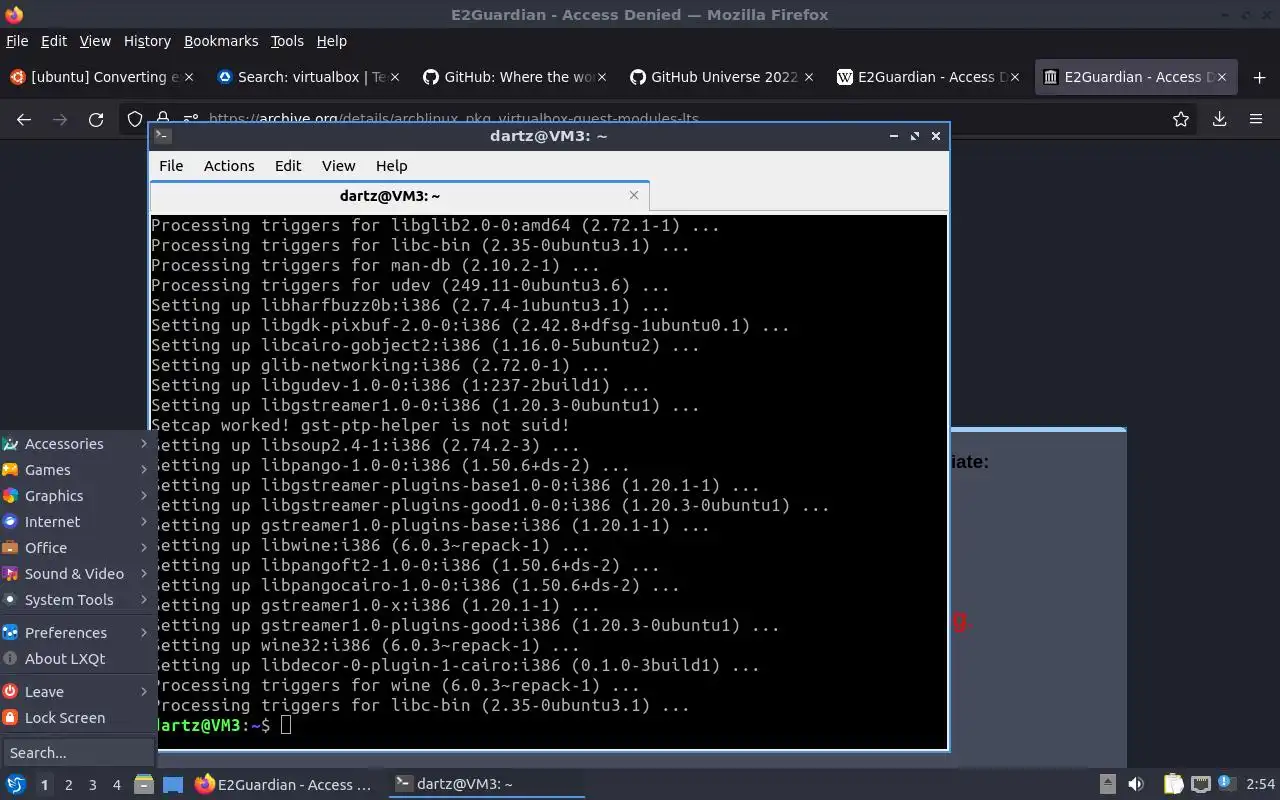Switch to virtual desktop 3
Image resolution: width=1280 pixels, height=800 pixels.
tap(92, 785)
